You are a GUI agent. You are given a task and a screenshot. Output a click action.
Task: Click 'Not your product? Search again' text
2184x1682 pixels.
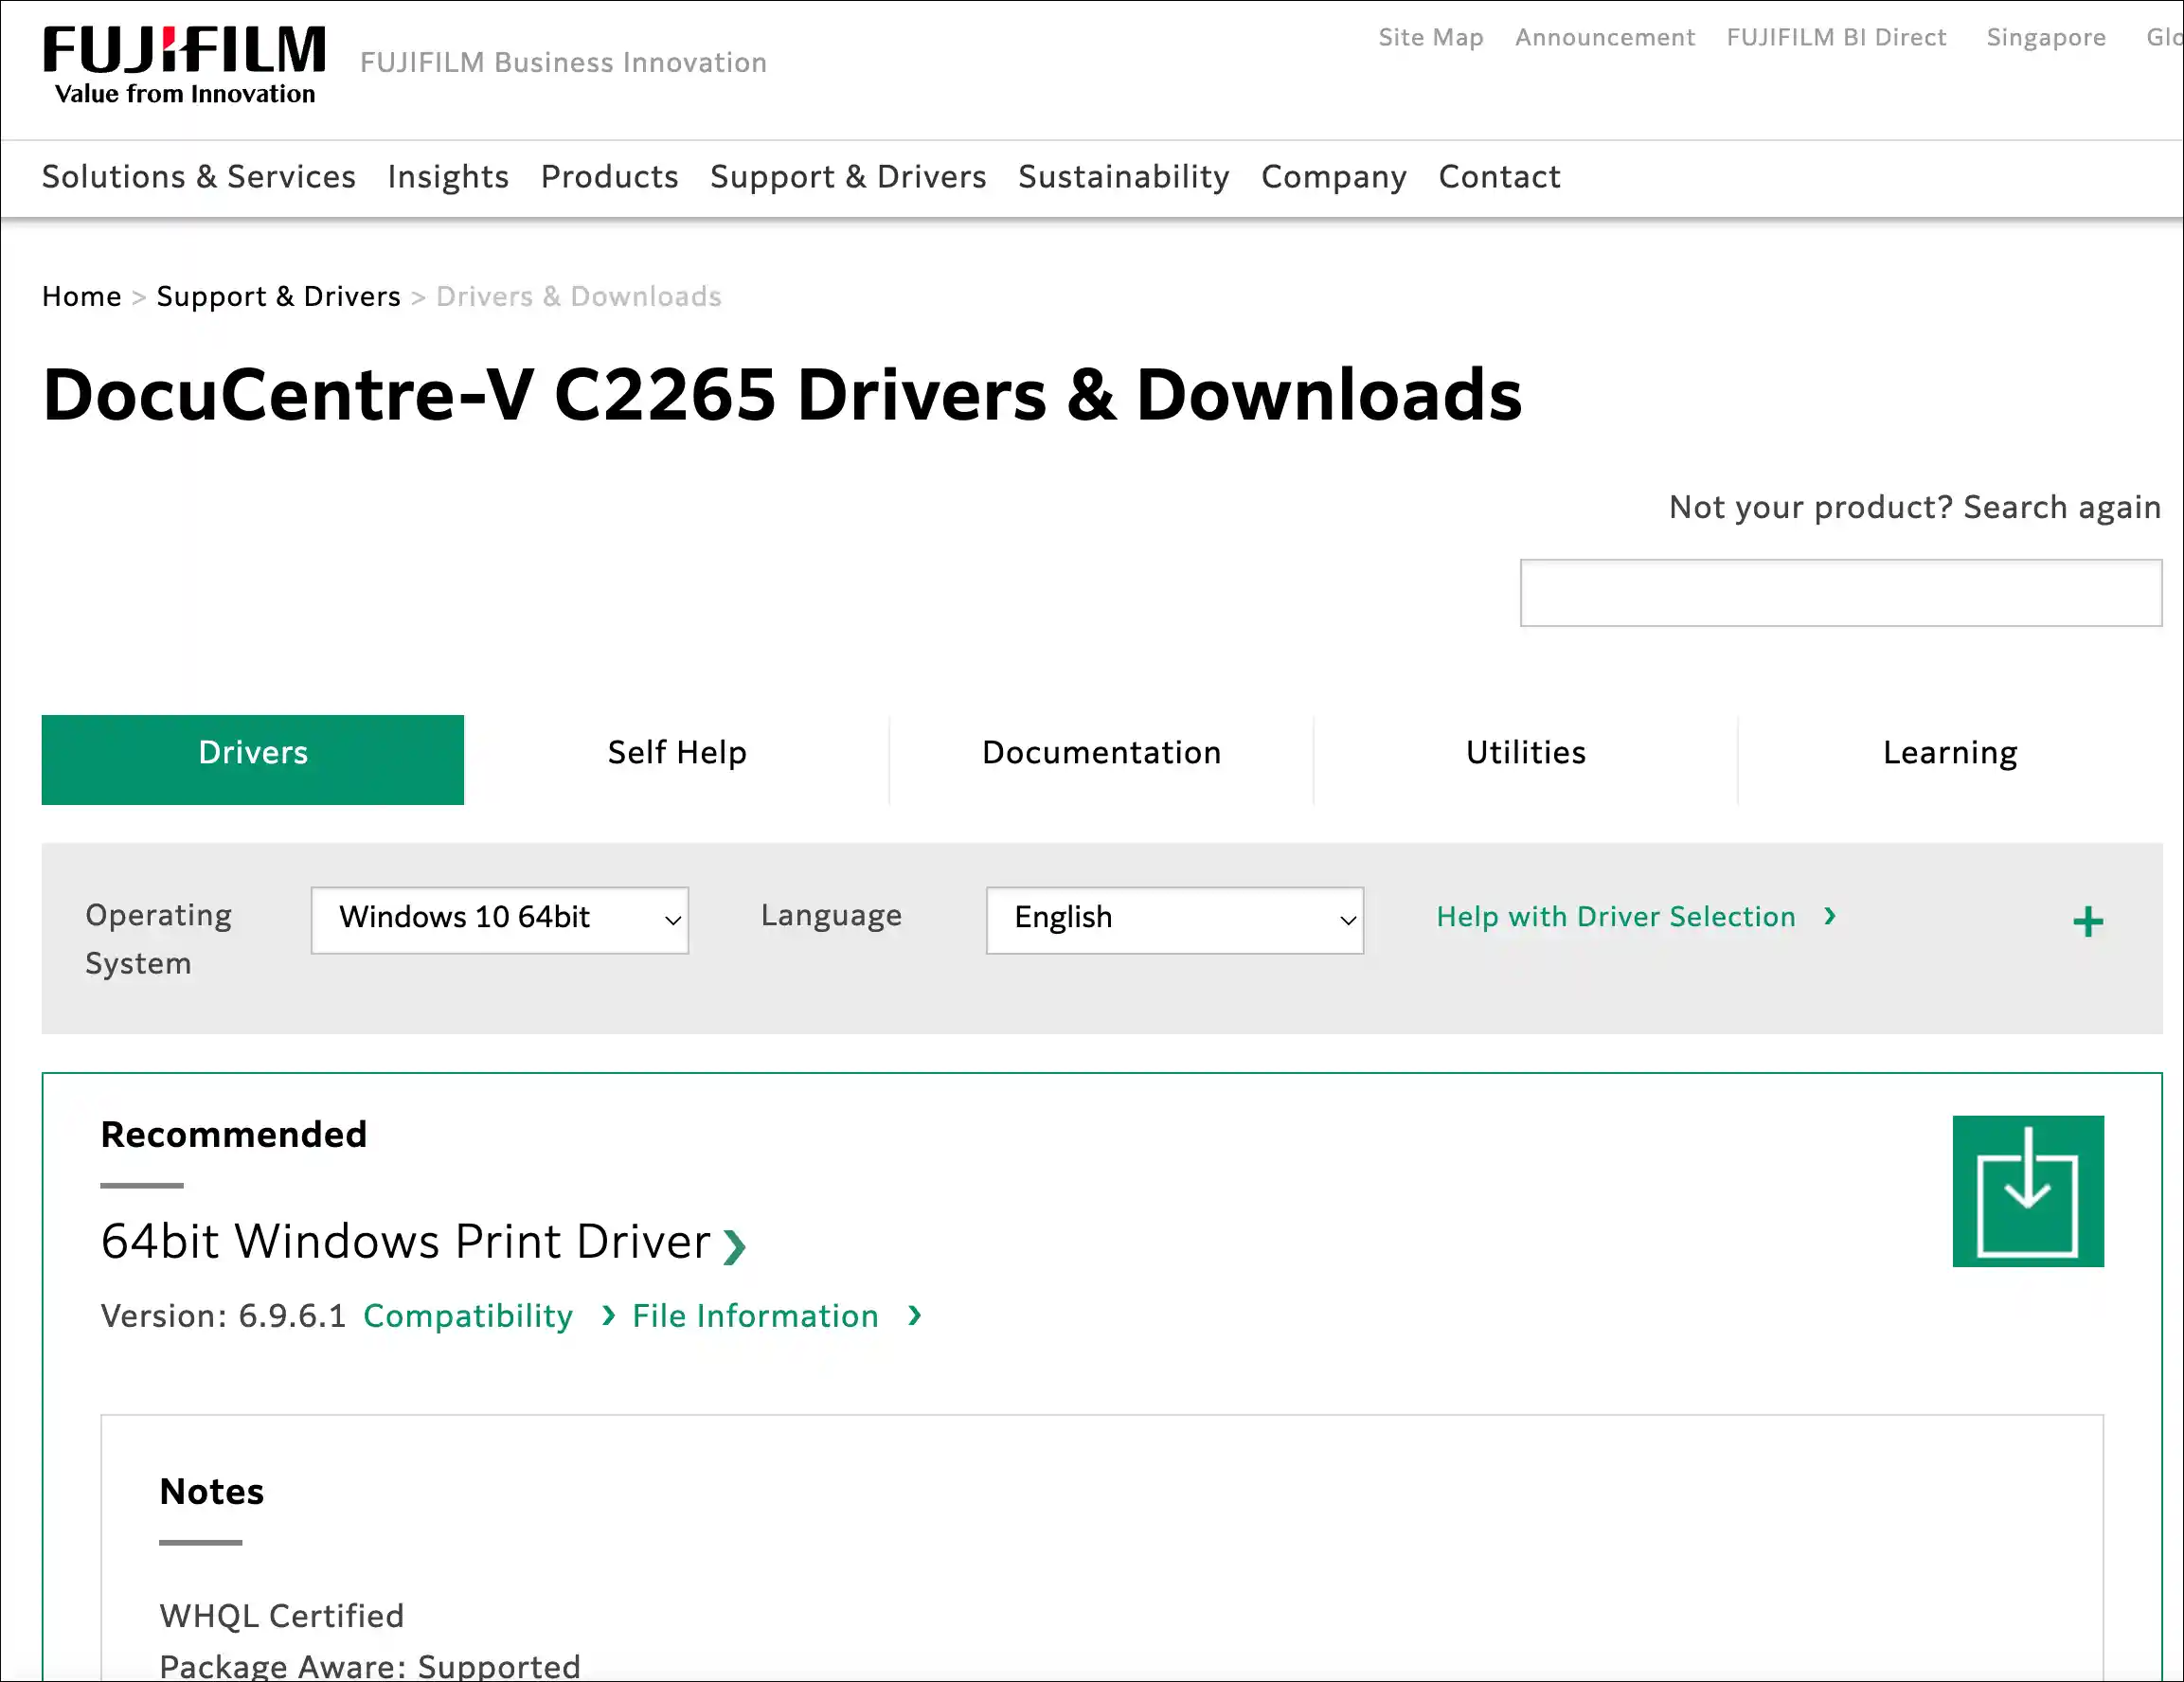pyautogui.click(x=1914, y=507)
